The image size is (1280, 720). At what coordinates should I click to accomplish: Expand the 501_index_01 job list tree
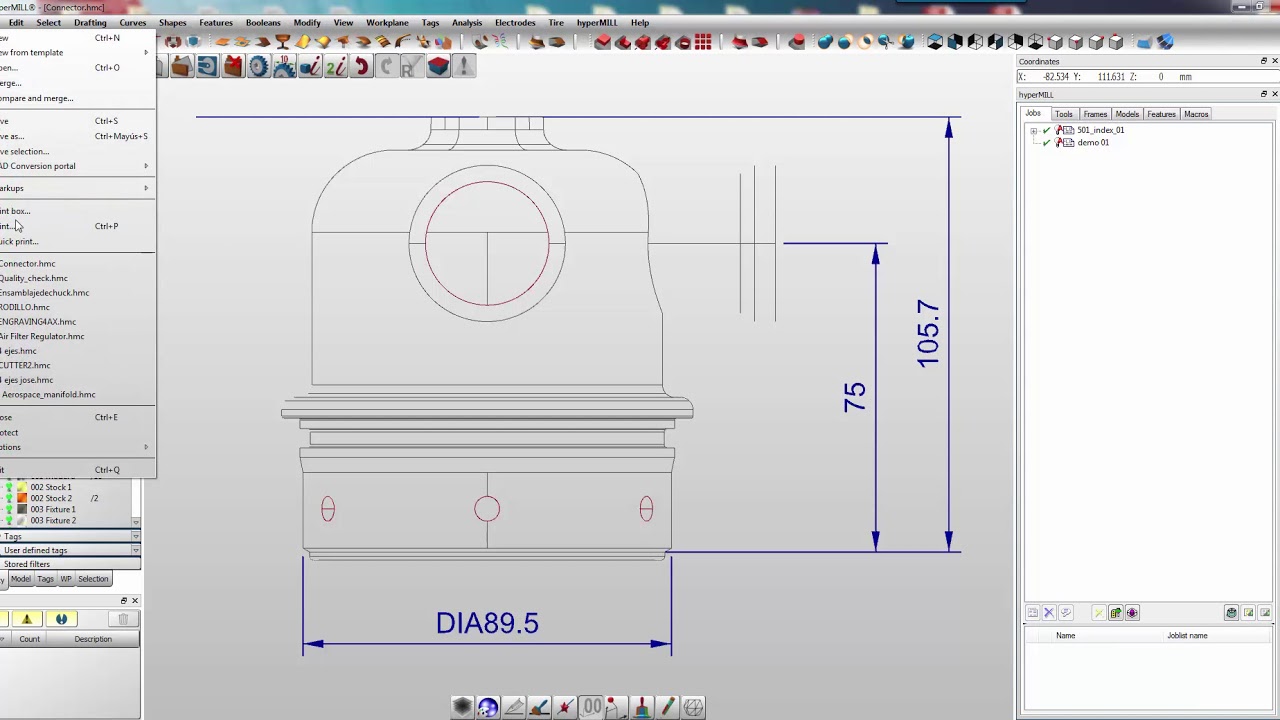coord(1034,130)
